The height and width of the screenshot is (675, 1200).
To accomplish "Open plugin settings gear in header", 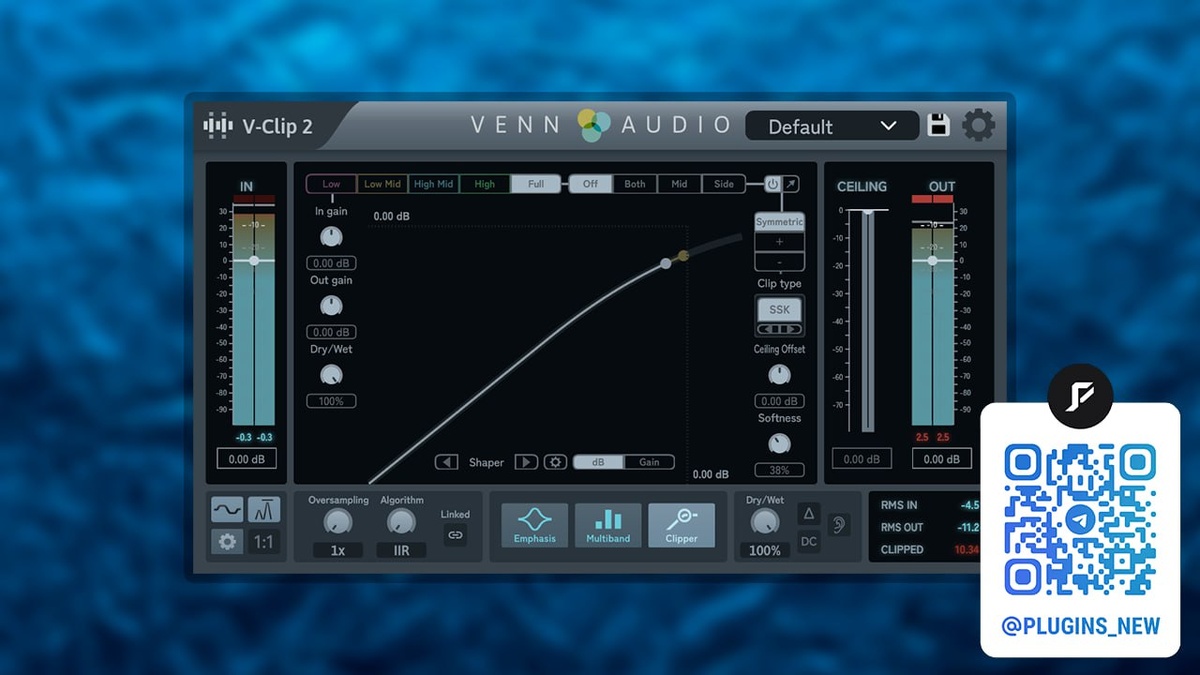I will (x=978, y=125).
